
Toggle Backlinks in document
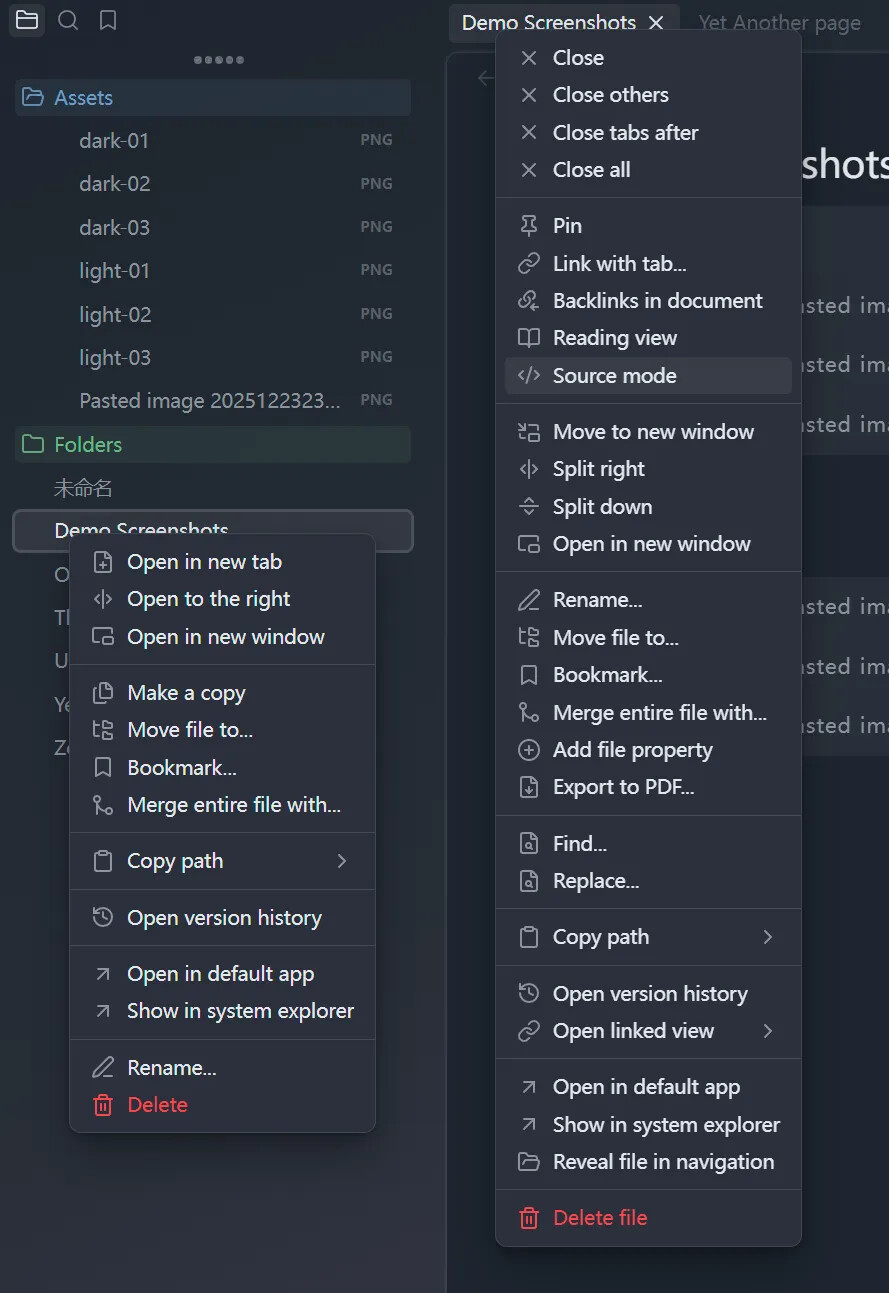pos(657,301)
